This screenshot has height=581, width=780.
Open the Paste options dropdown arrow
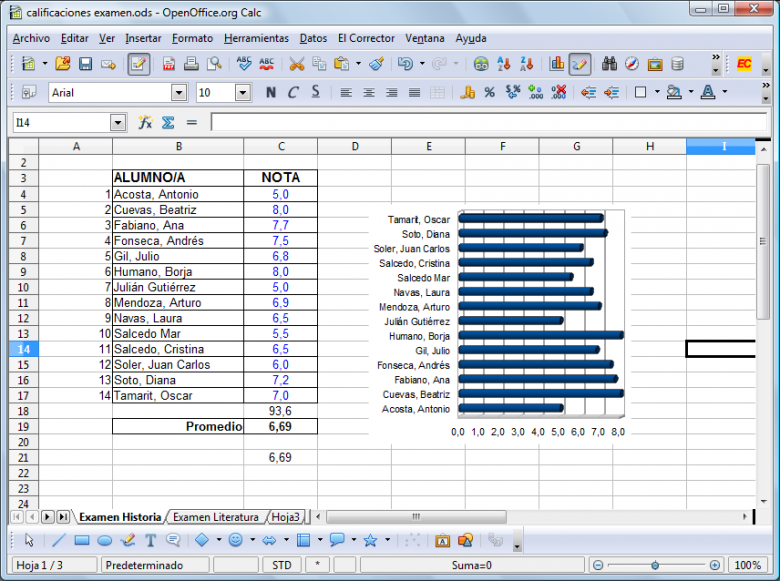pos(358,64)
